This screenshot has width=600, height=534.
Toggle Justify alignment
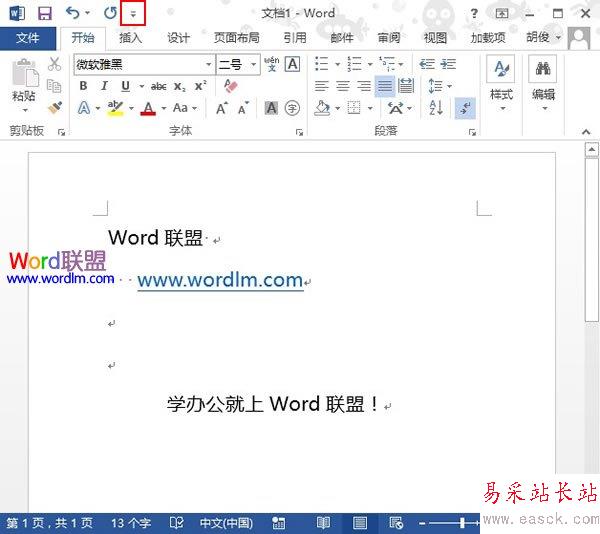[x=385, y=86]
